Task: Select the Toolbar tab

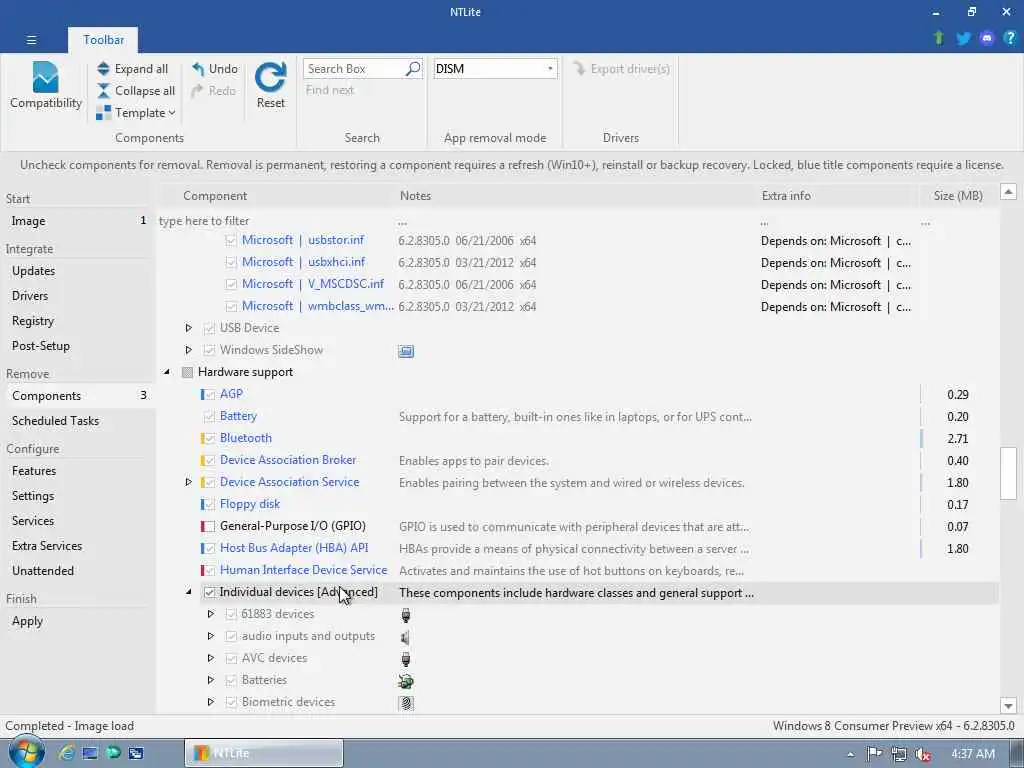Action: click(103, 40)
